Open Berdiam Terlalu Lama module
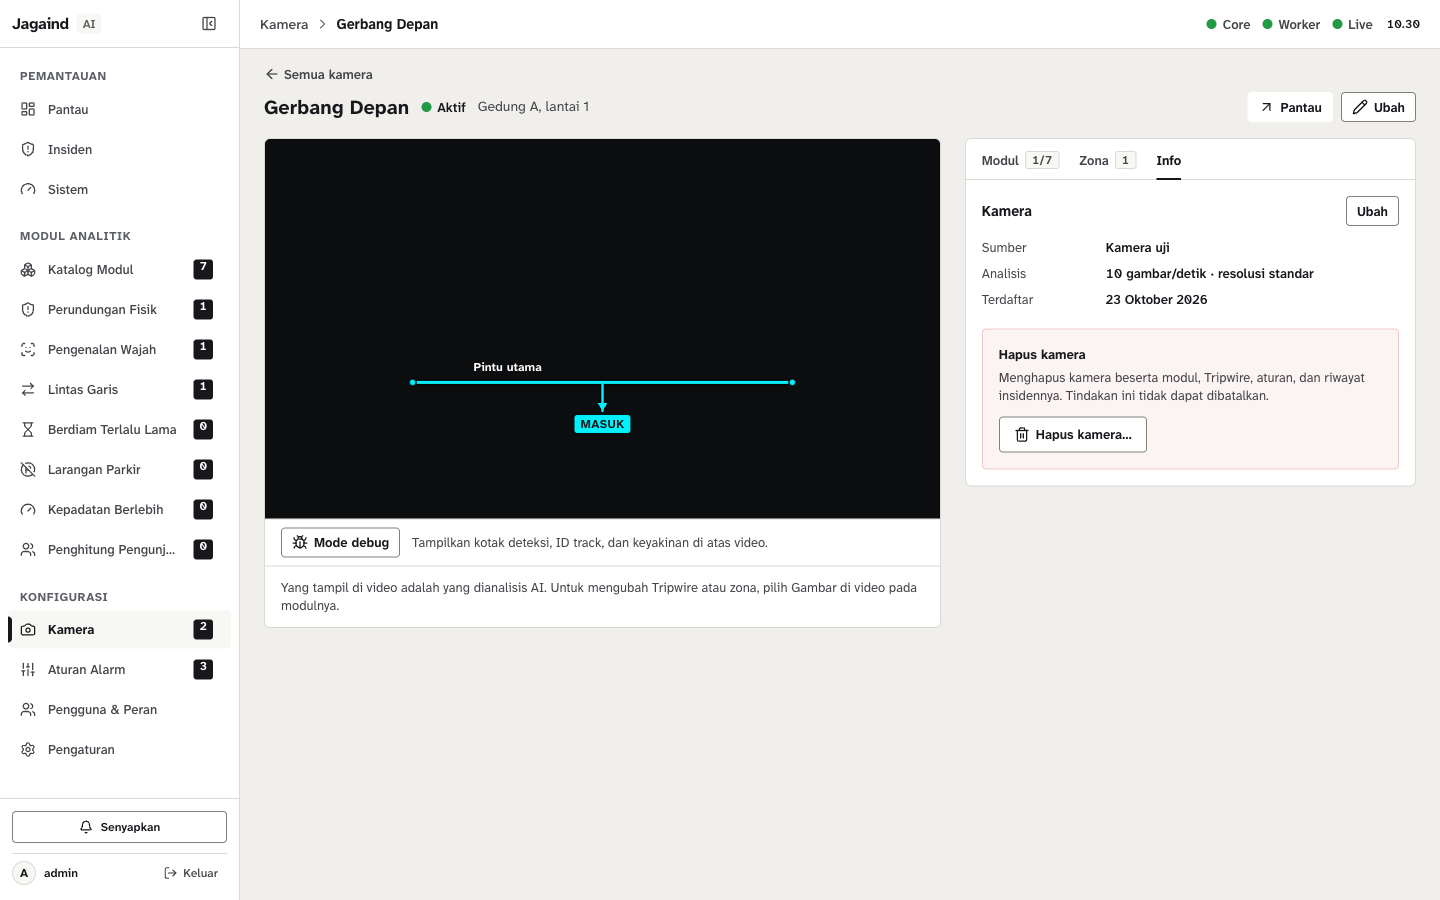 119,429
